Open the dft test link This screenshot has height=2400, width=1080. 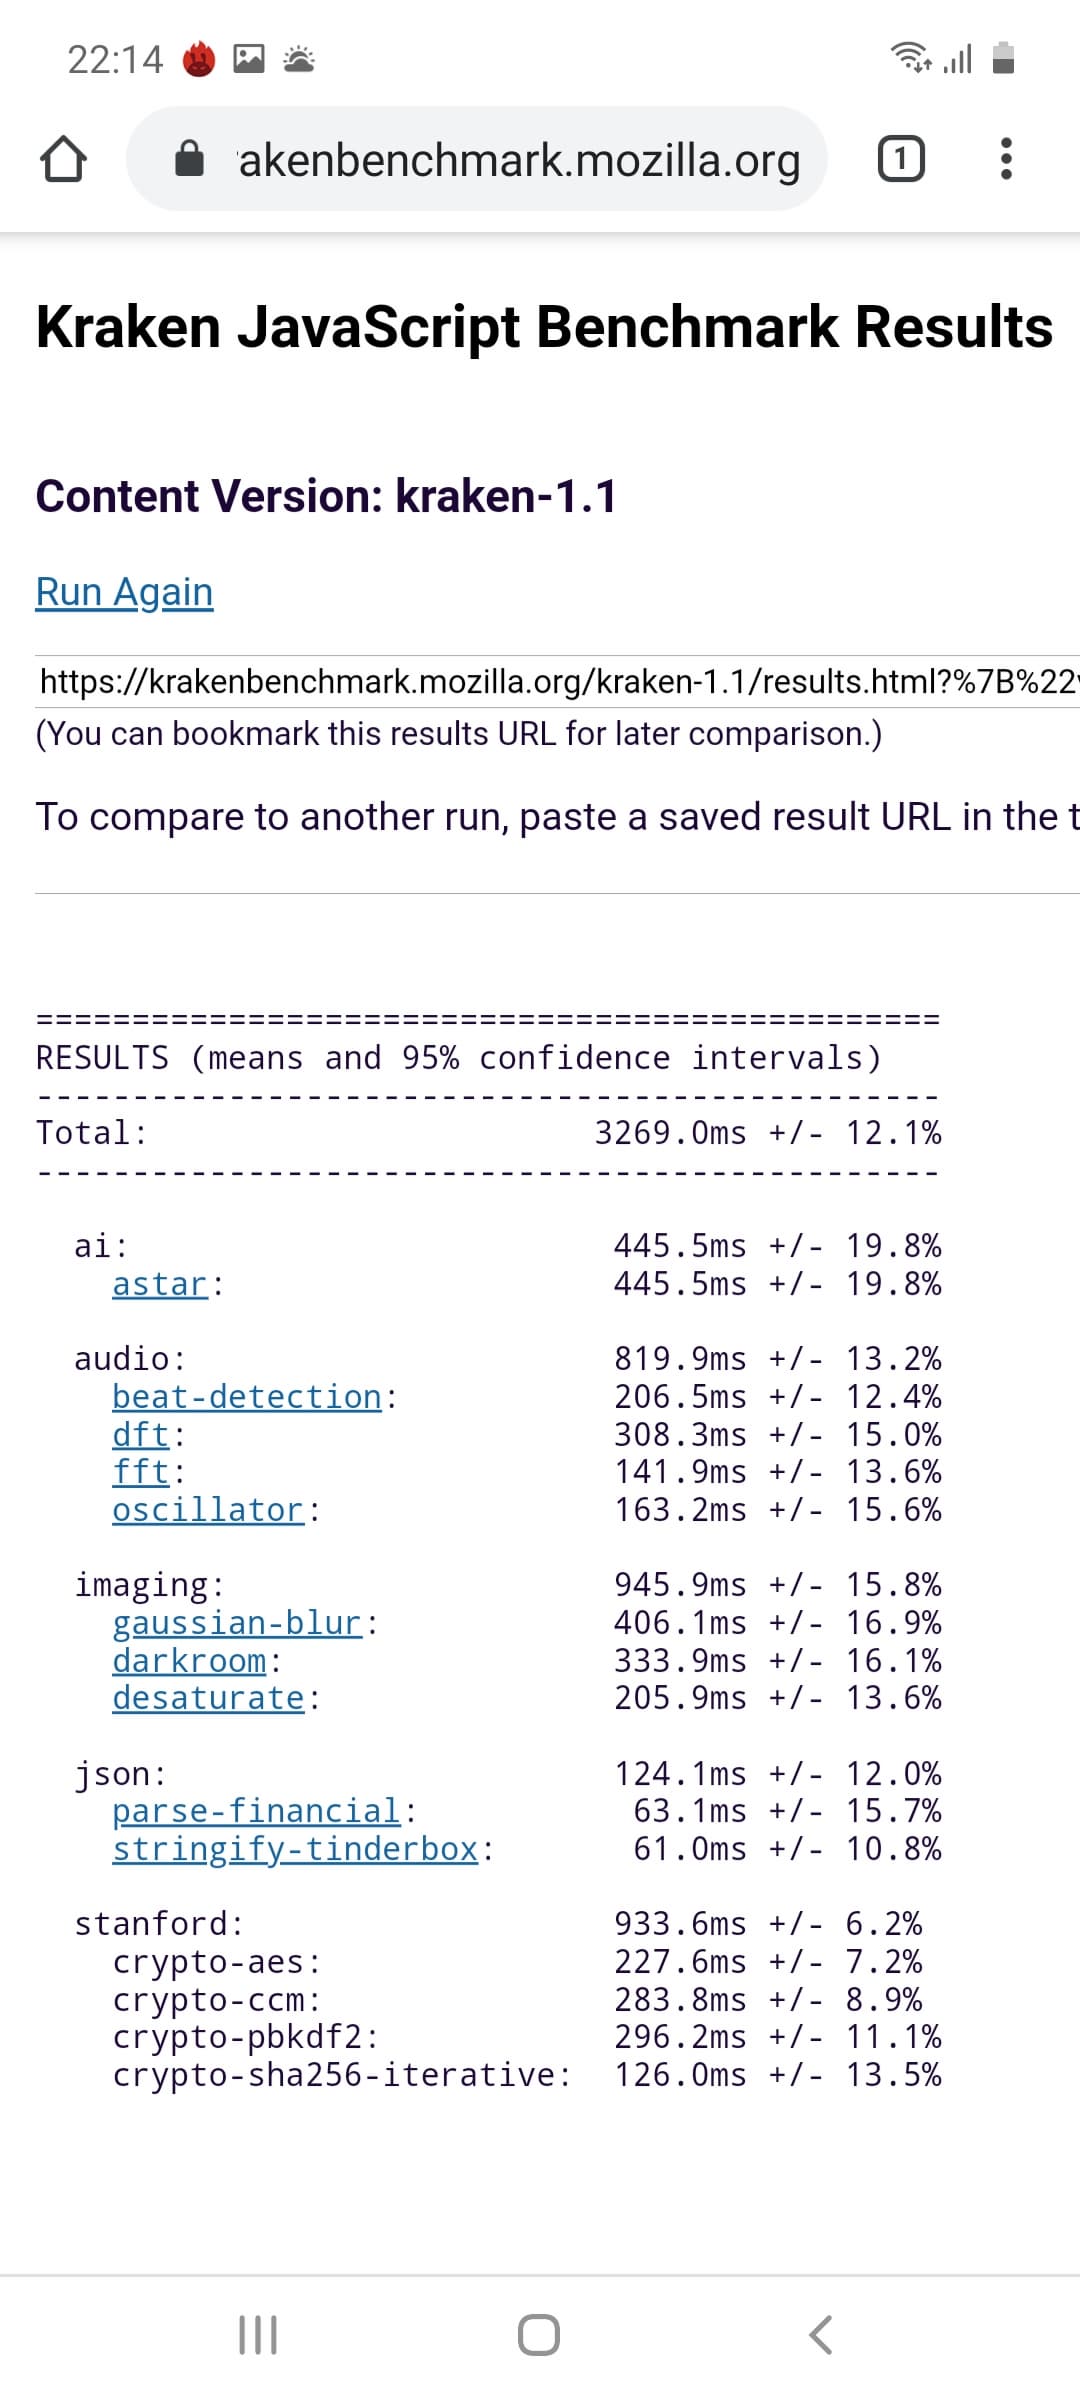(x=141, y=1435)
